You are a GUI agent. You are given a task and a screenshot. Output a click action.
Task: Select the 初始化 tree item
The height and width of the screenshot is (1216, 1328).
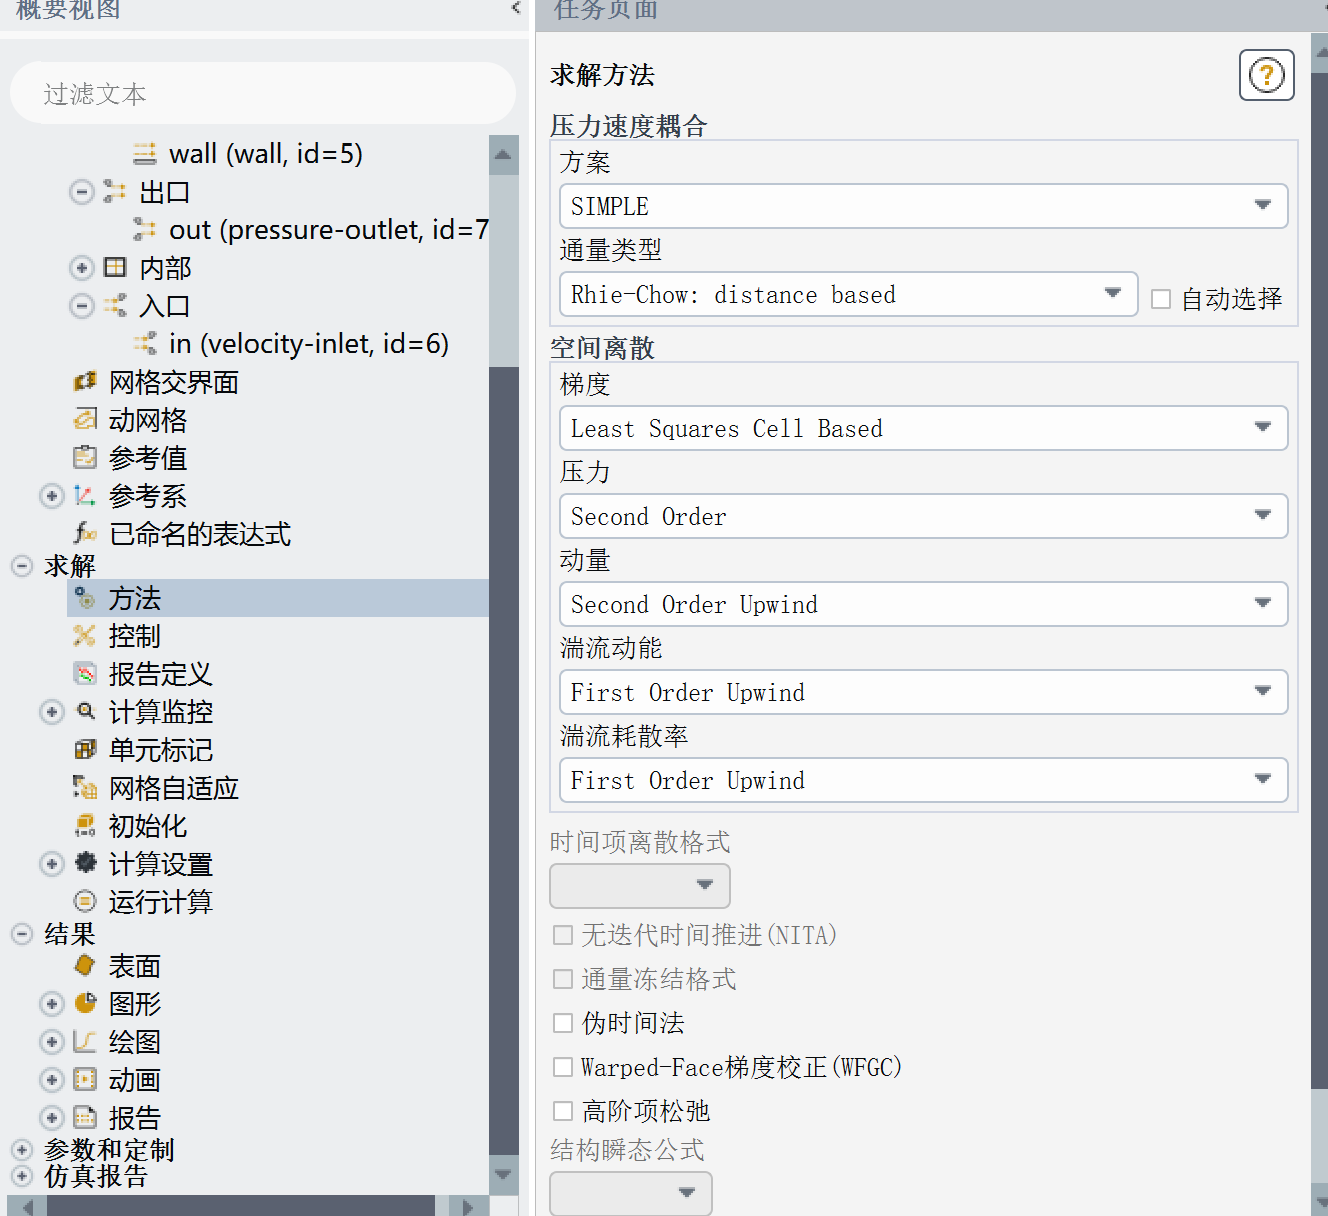click(x=148, y=826)
